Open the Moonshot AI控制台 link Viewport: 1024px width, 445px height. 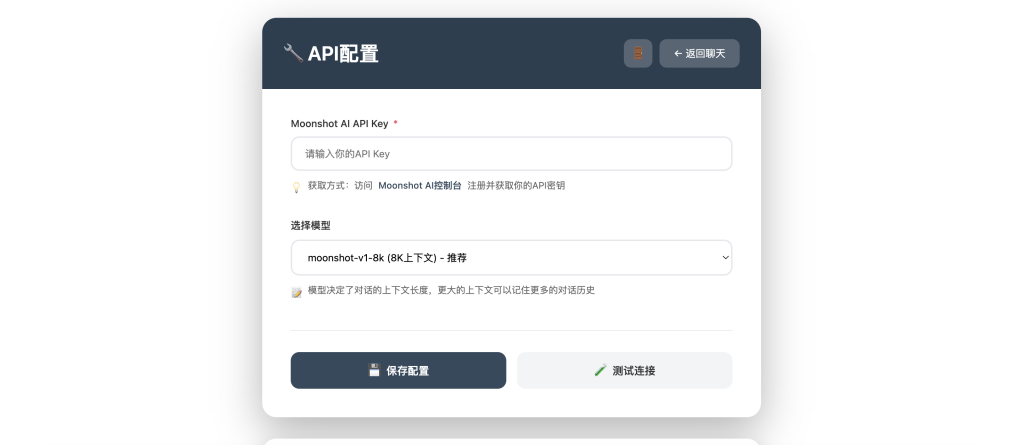click(420, 186)
